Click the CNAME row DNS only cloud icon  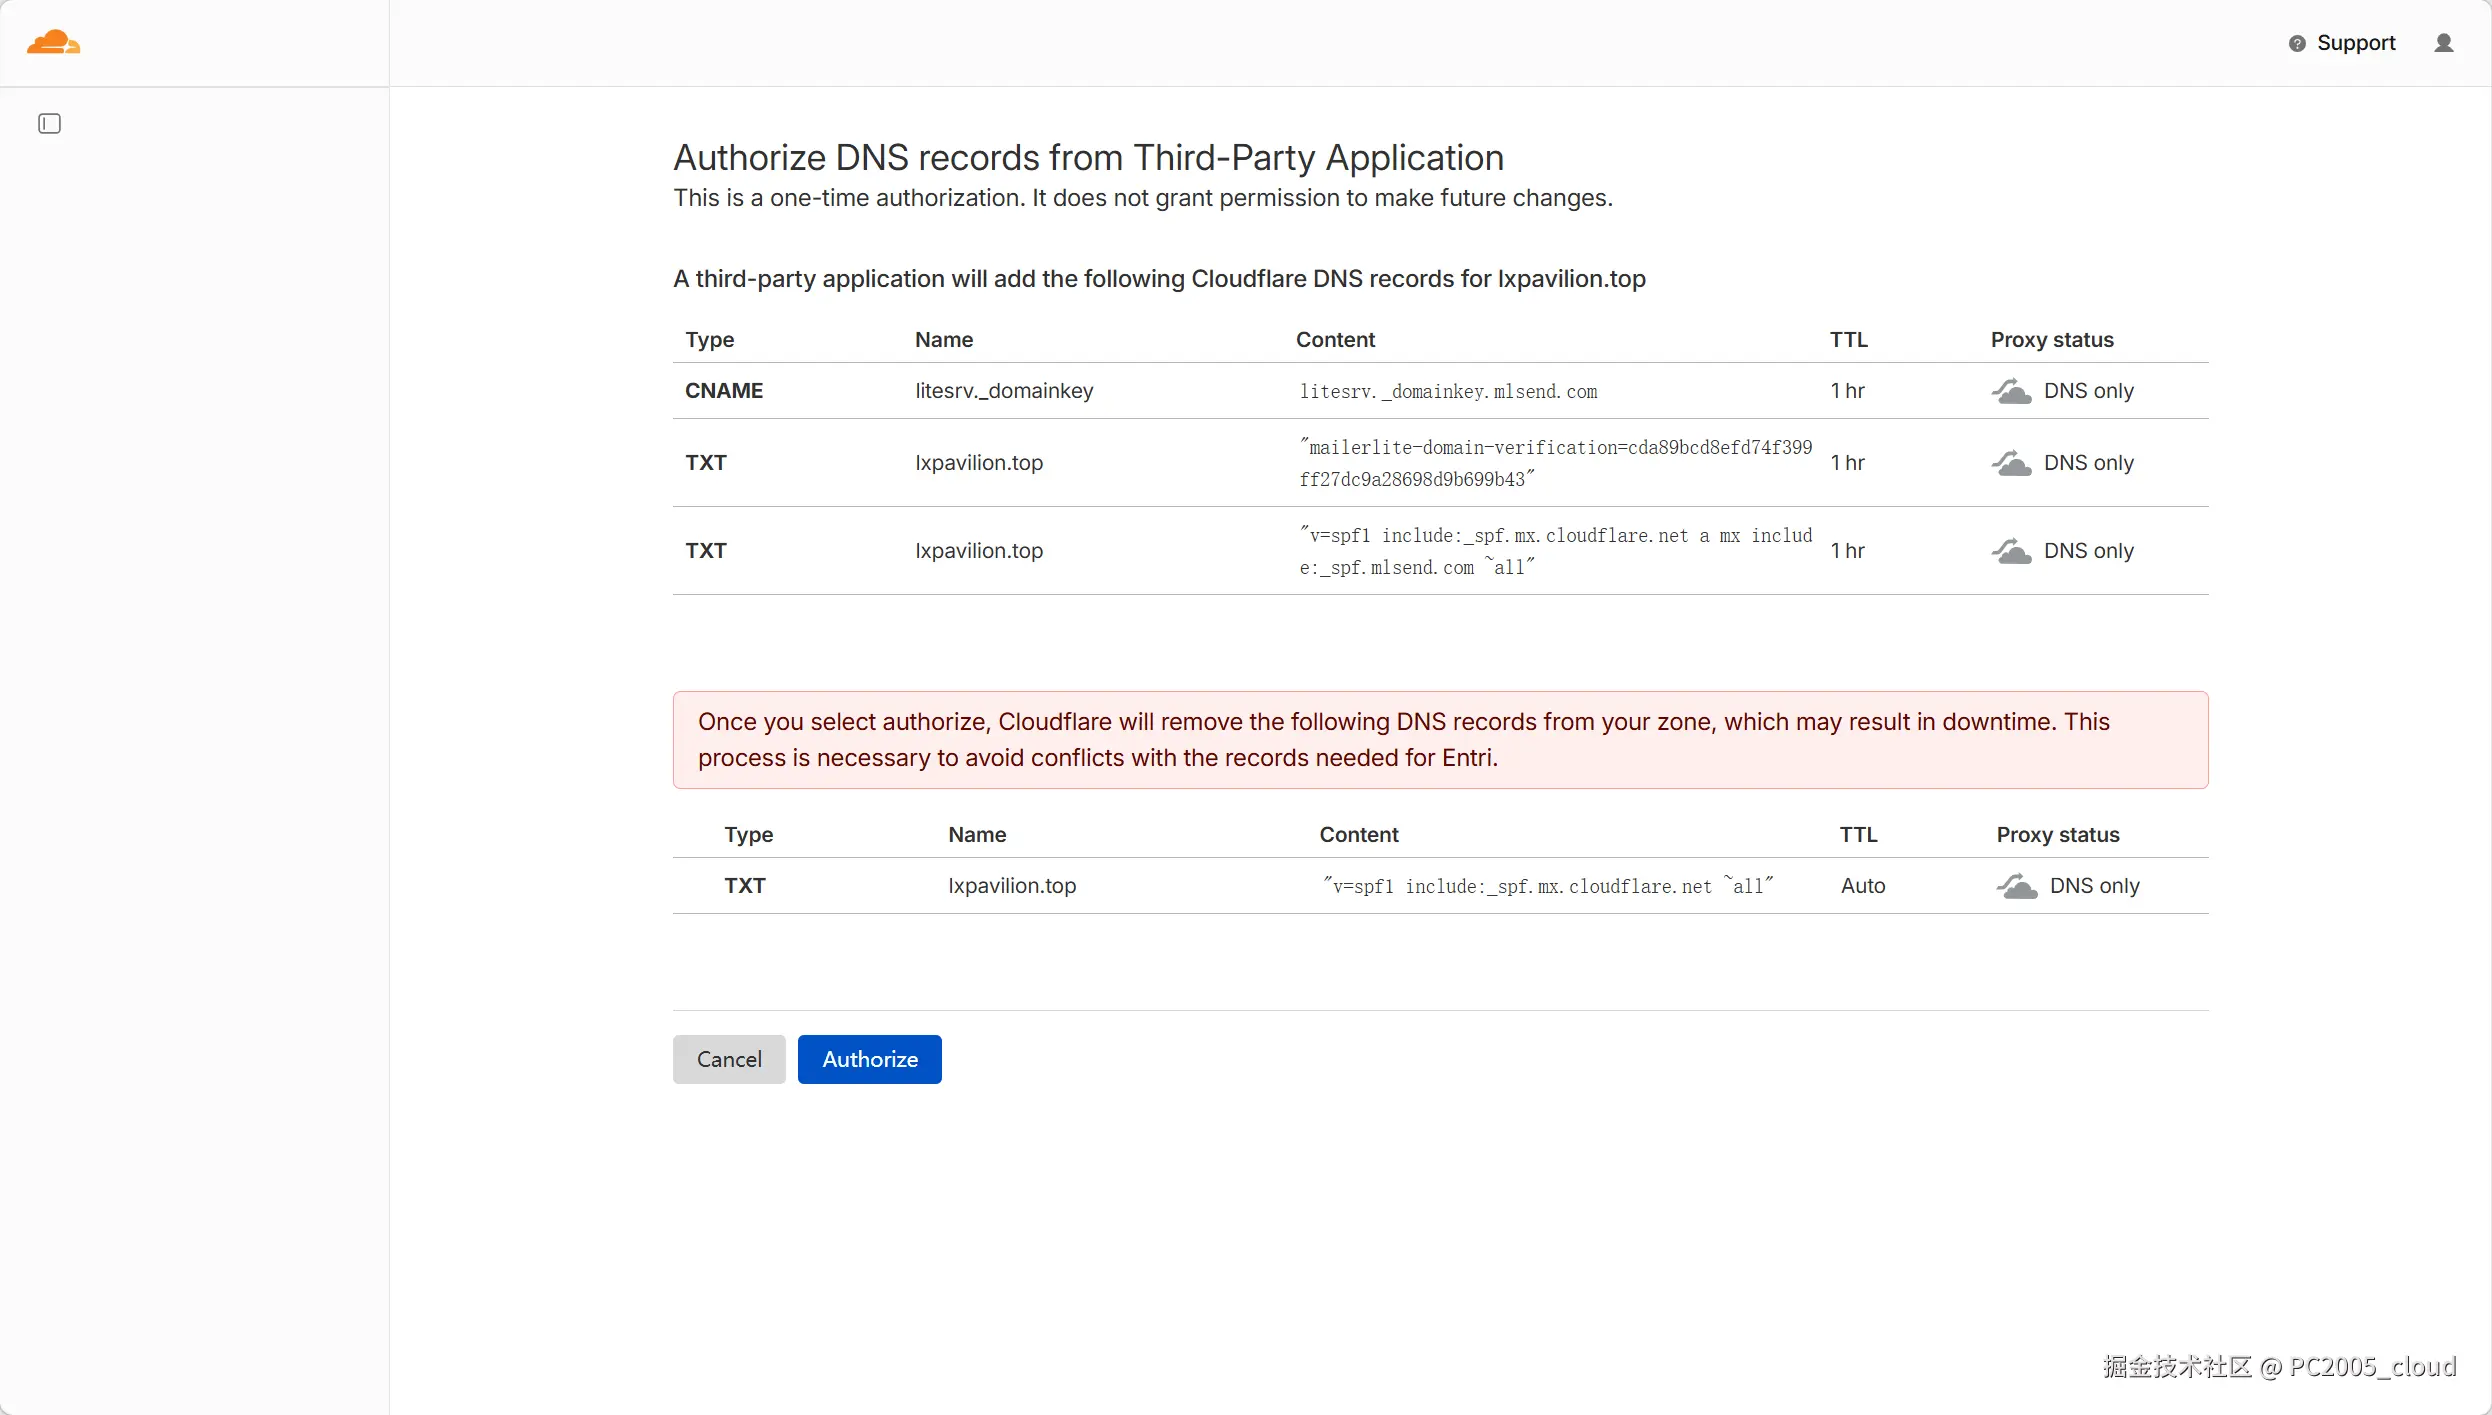point(2011,391)
